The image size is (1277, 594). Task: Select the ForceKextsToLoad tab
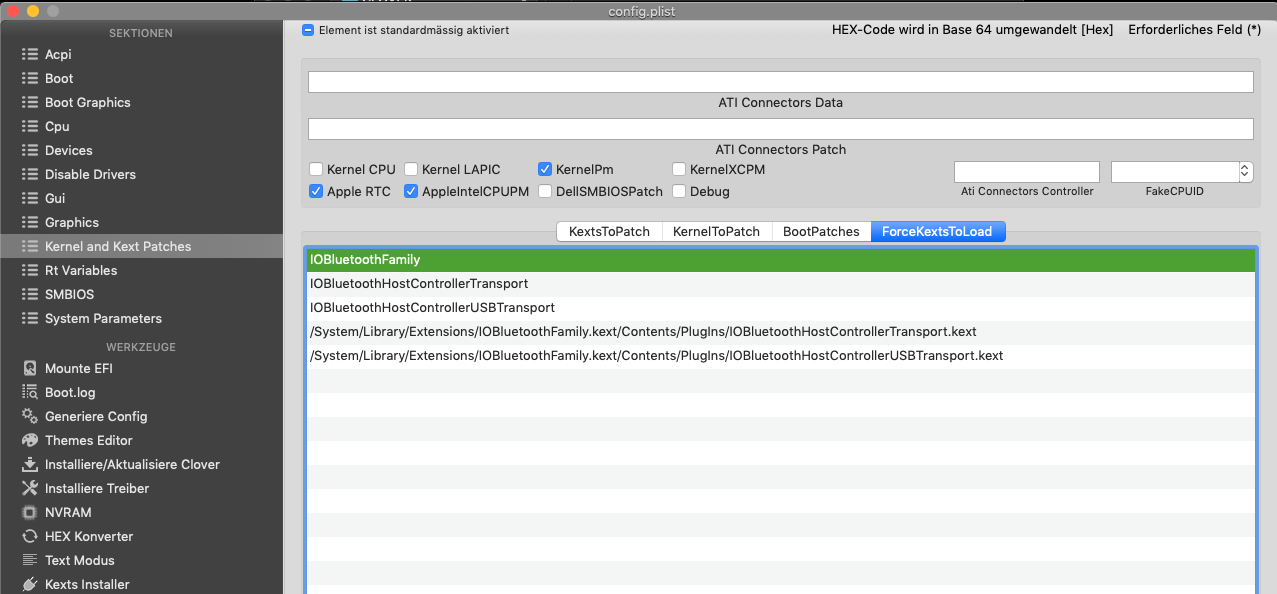pos(937,231)
